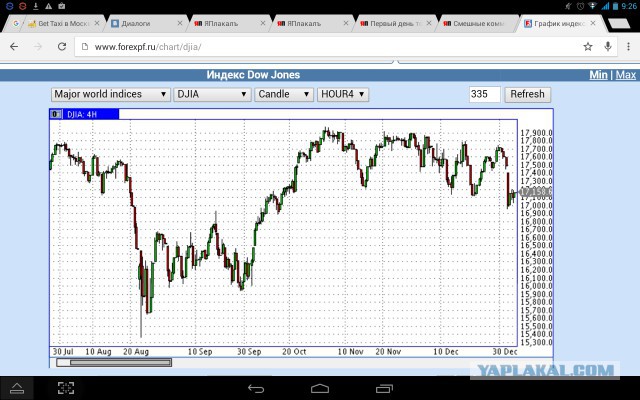Viewport: 640px width, 400px height.
Task: Click the DJIA: 4H chart label
Action: [x=82, y=114]
